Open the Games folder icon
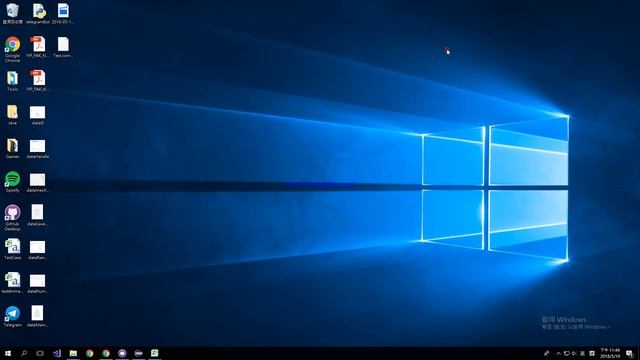Viewport: 640px width, 360px height. (12, 148)
